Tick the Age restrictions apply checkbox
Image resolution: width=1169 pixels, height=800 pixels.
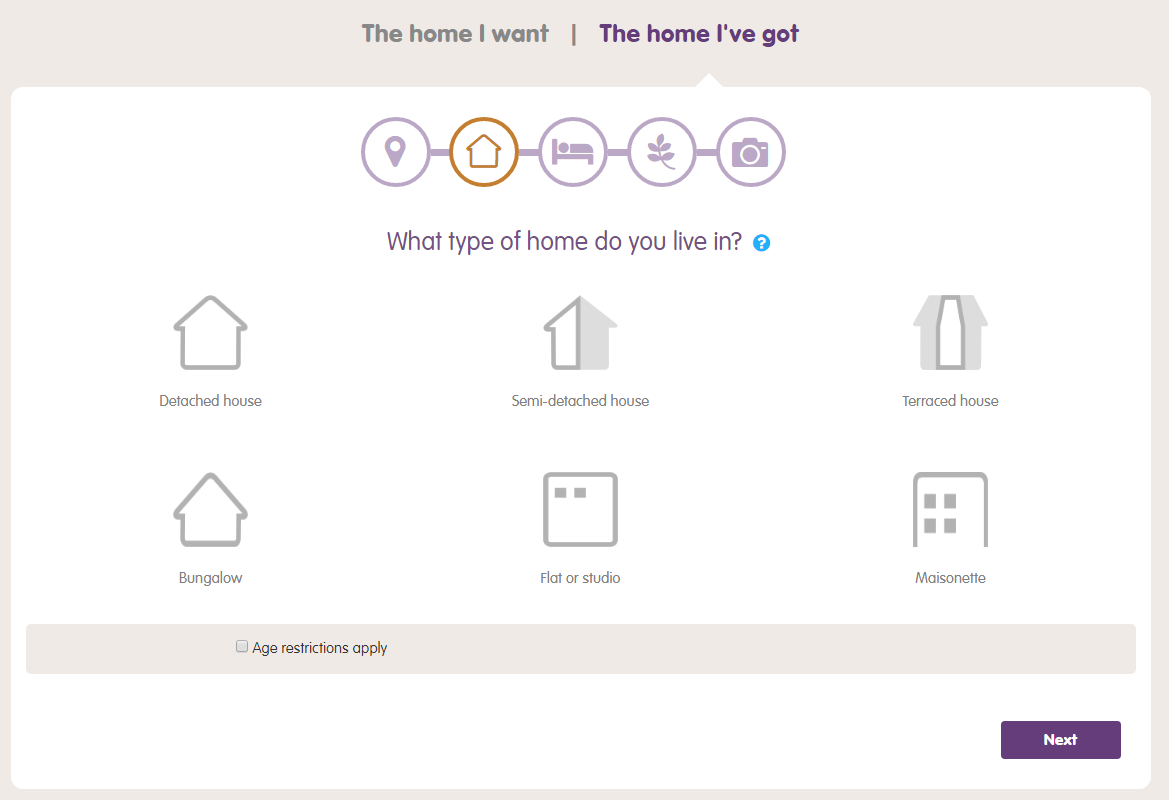pyautogui.click(x=242, y=647)
